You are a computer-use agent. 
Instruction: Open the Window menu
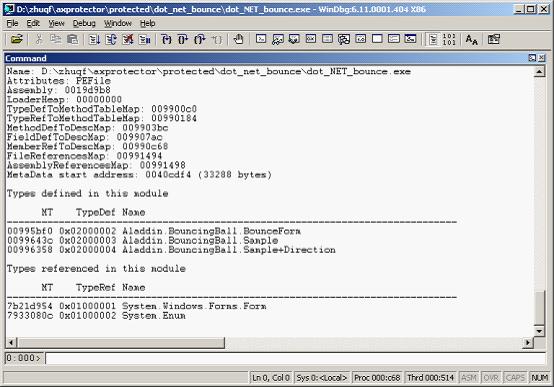[118, 23]
